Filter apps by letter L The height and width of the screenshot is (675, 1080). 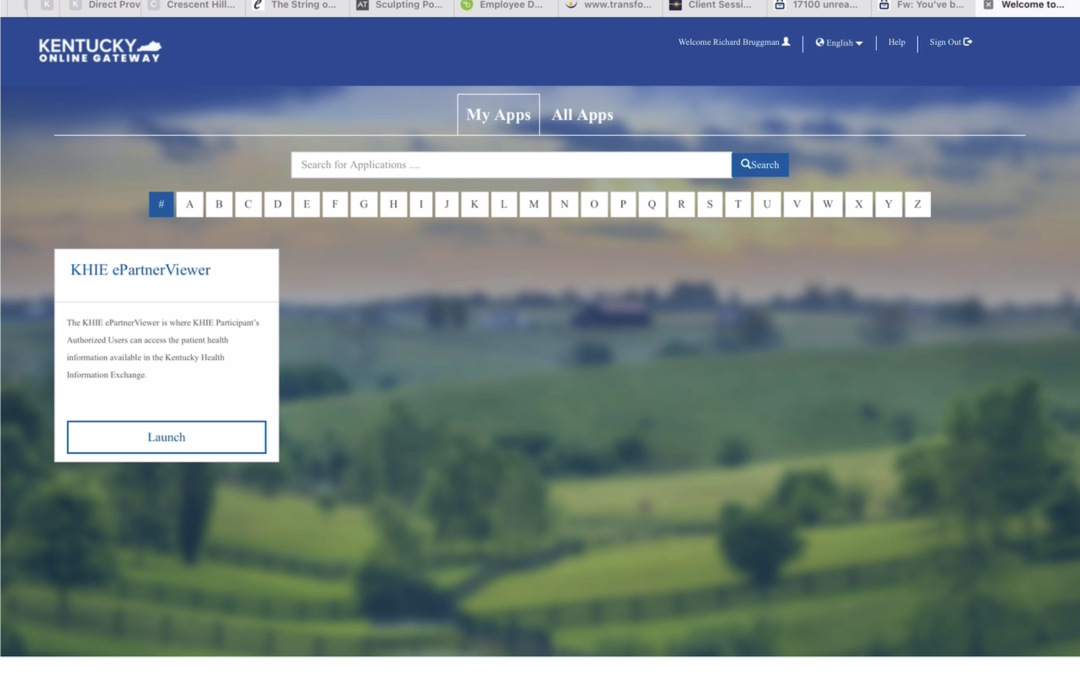[503, 204]
